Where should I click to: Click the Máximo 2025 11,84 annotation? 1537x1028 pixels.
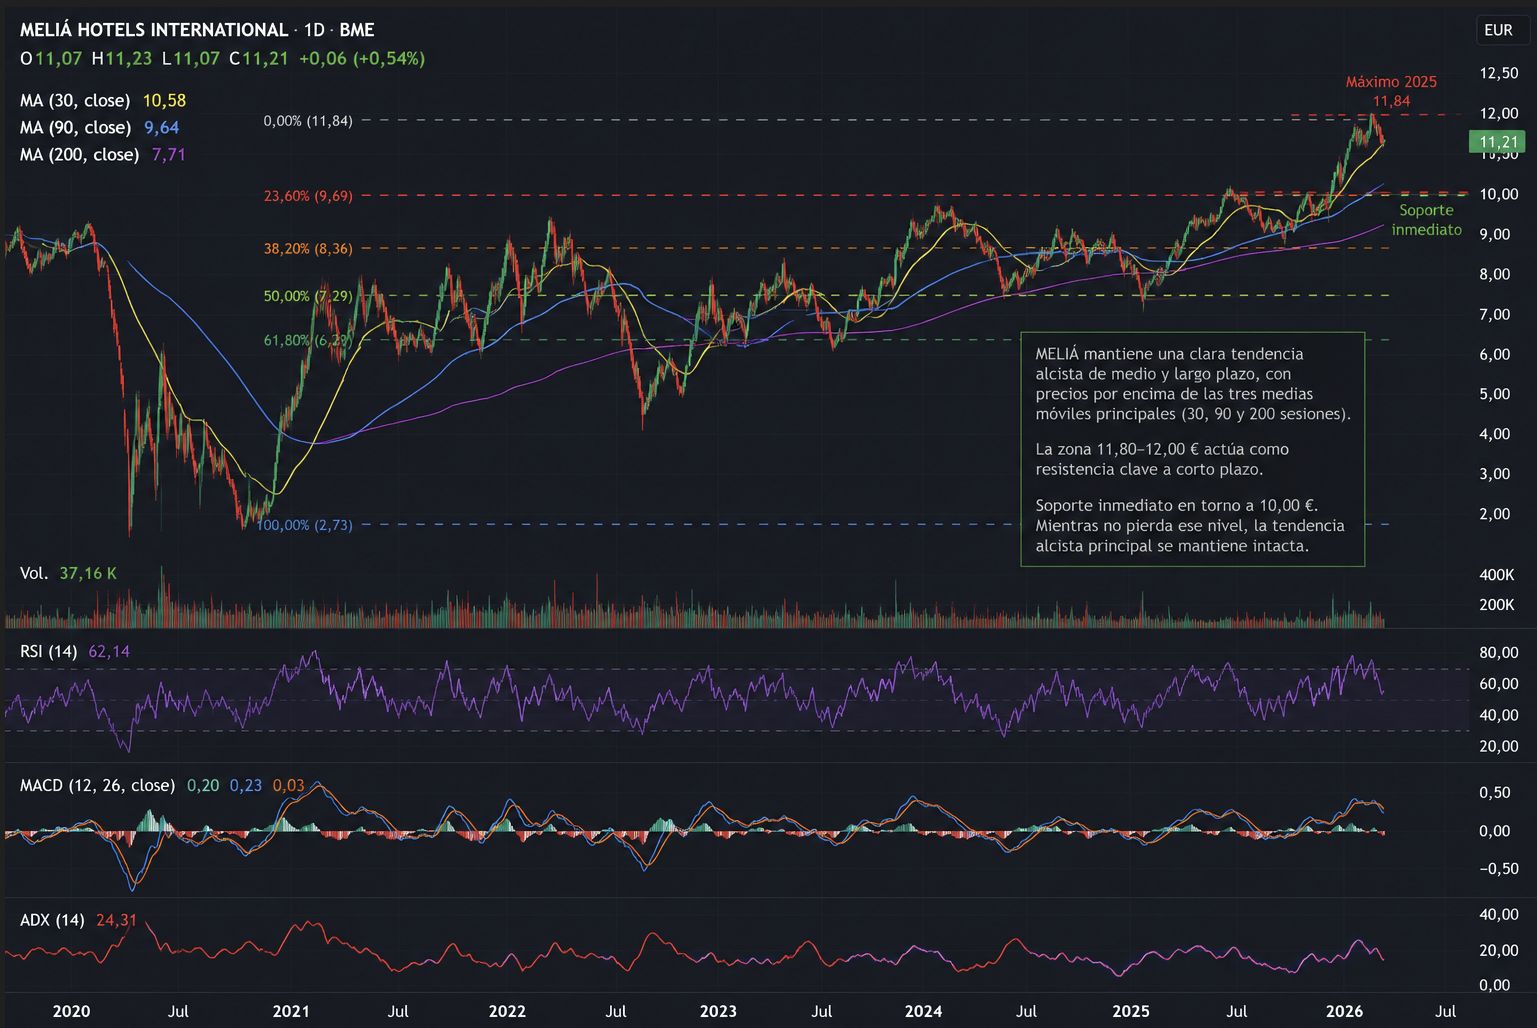point(1391,91)
